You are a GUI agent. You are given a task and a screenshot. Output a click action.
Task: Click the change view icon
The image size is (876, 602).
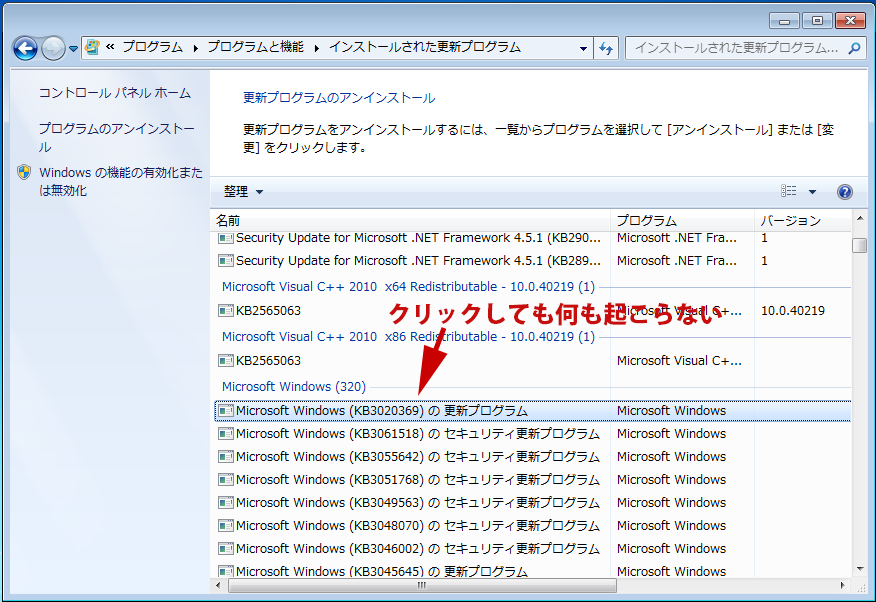point(788,191)
